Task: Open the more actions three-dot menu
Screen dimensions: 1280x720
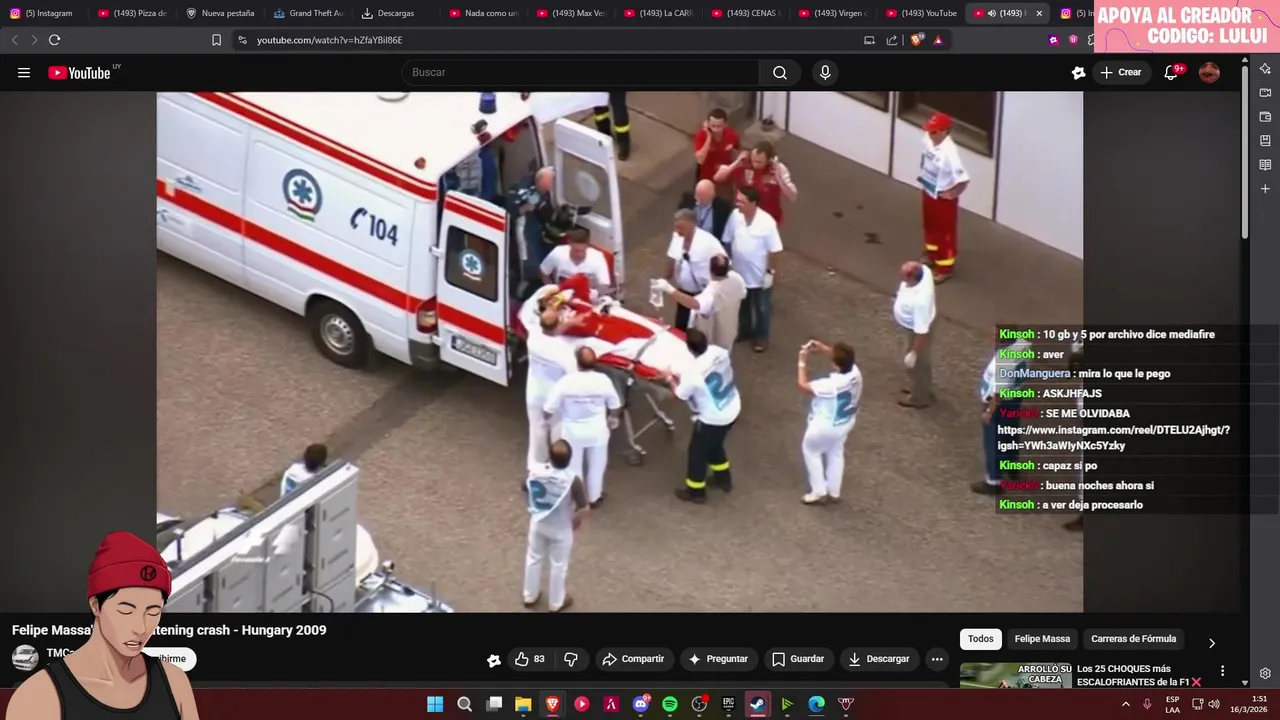Action: pos(937,659)
